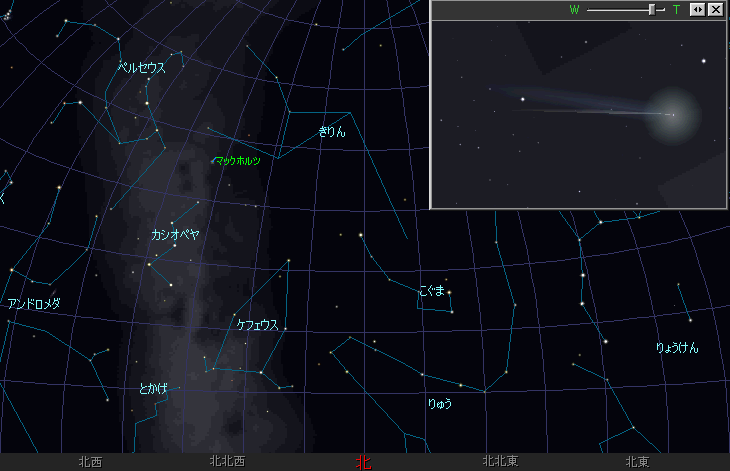Click the zoom slider handle in the inset
Screen dimensions: 730x471
point(652,9)
